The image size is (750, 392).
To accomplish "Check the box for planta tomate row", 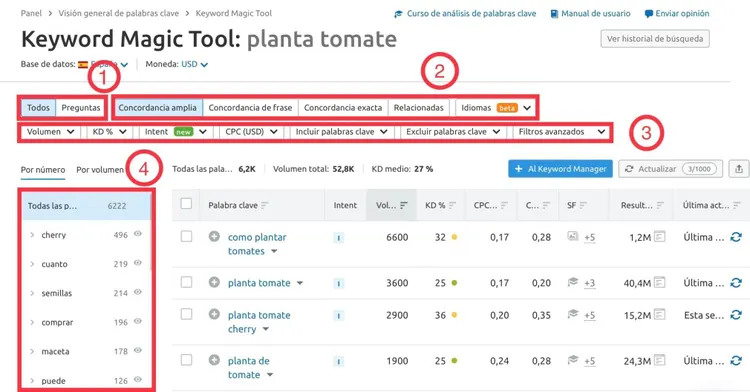I will 186,282.
